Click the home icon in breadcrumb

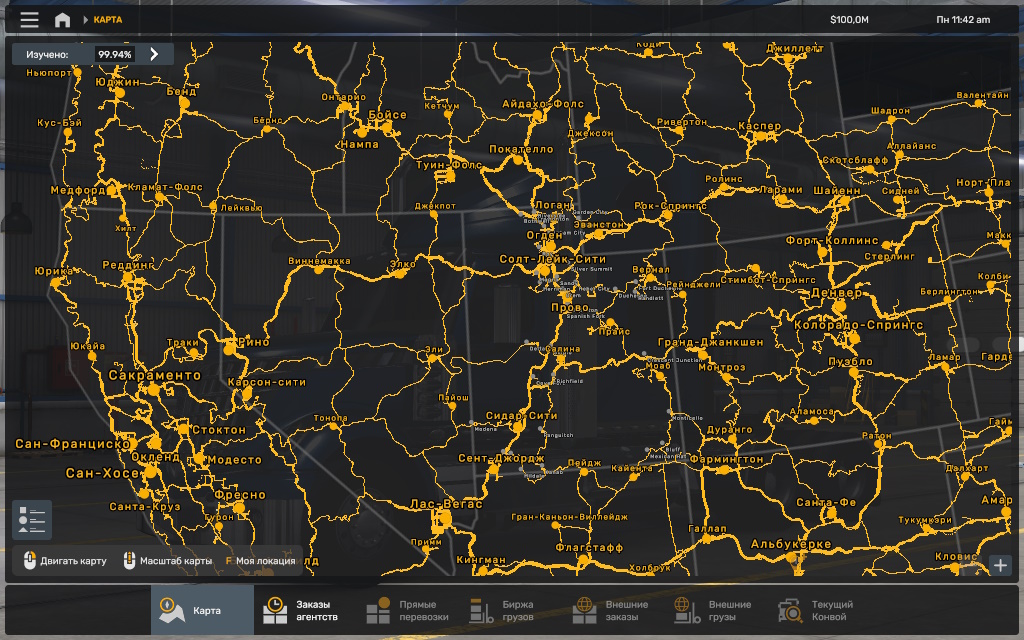pyautogui.click(x=62, y=20)
